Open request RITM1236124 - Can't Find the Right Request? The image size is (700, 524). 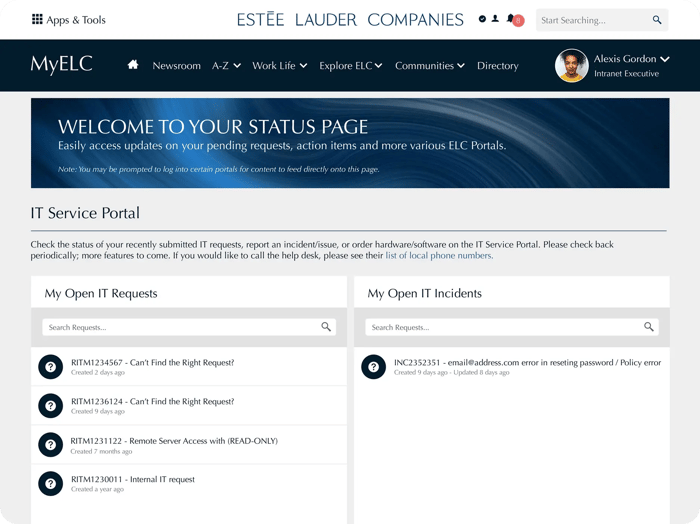pos(152,401)
